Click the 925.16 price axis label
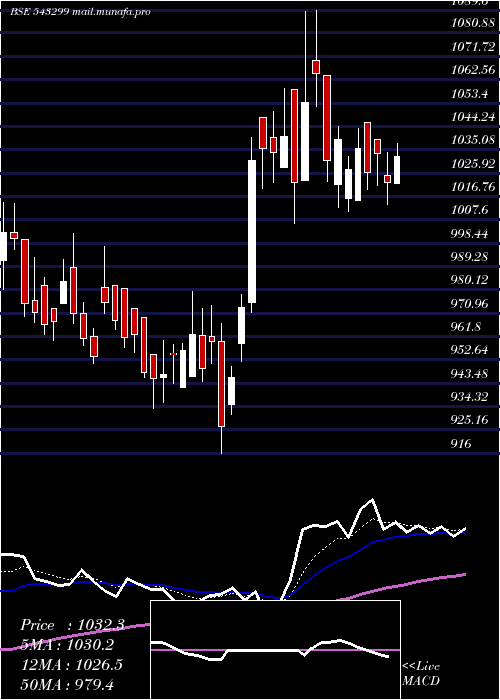 469,420
